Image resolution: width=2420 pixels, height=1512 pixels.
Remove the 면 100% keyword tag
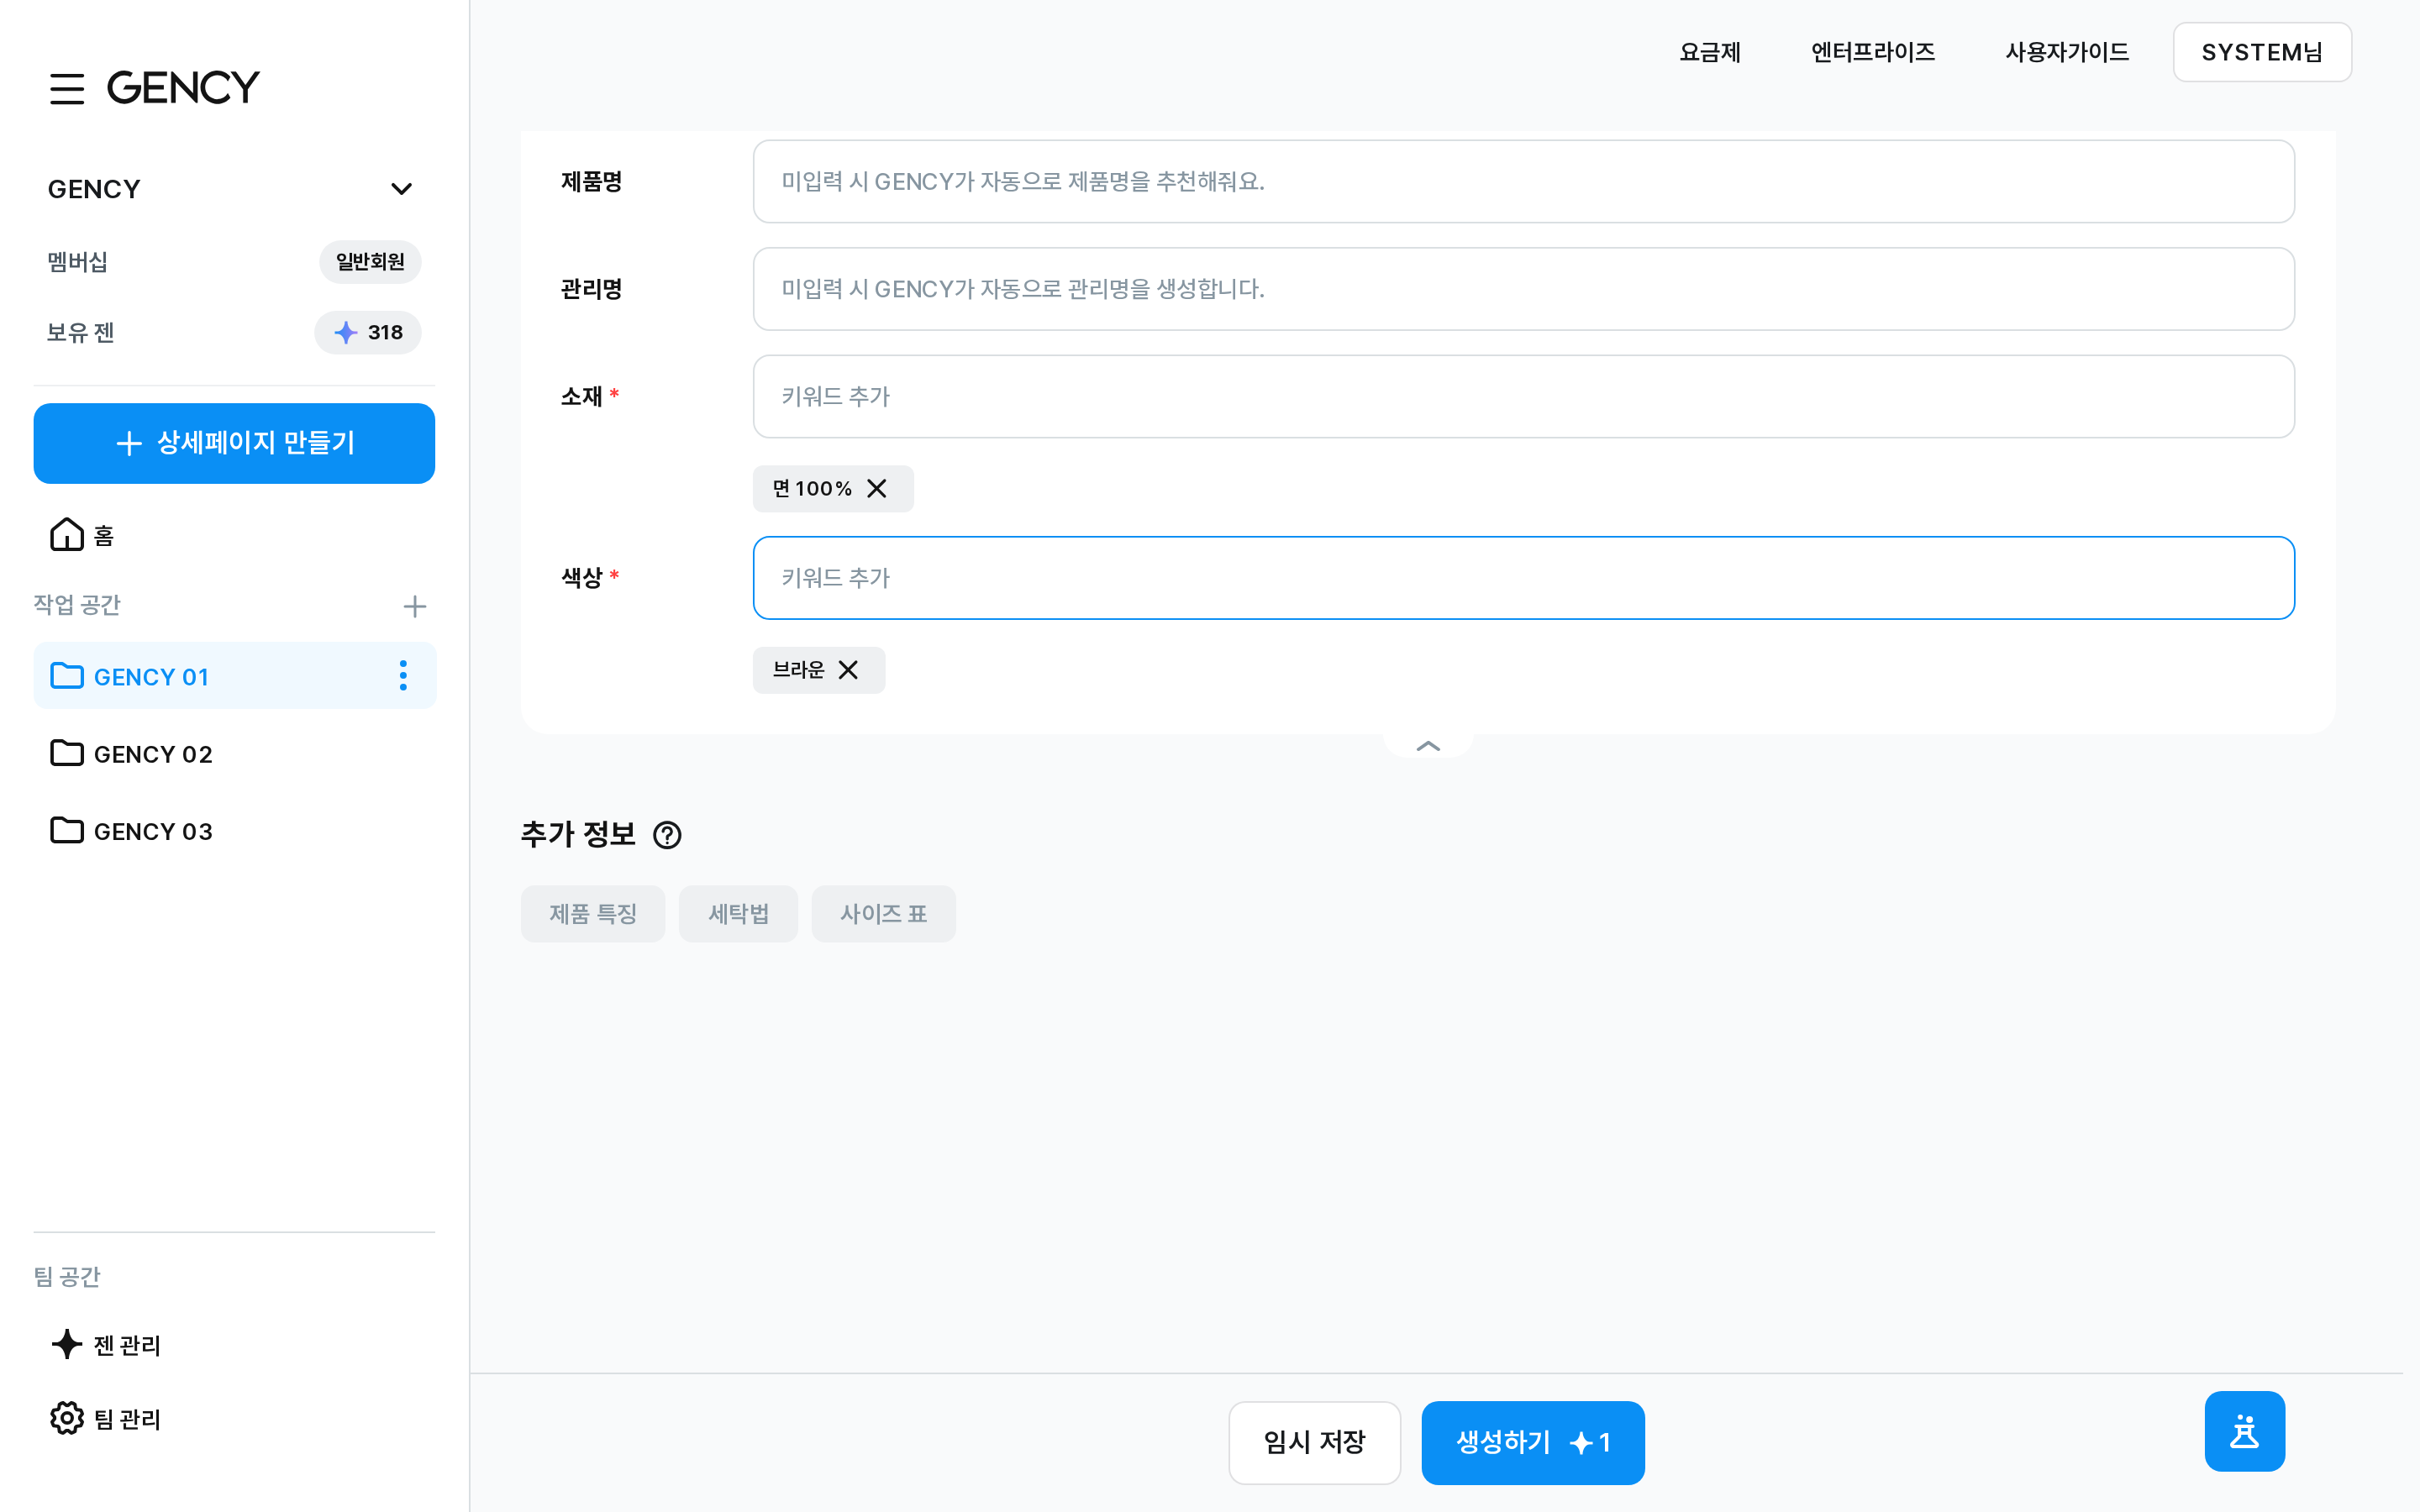877,489
